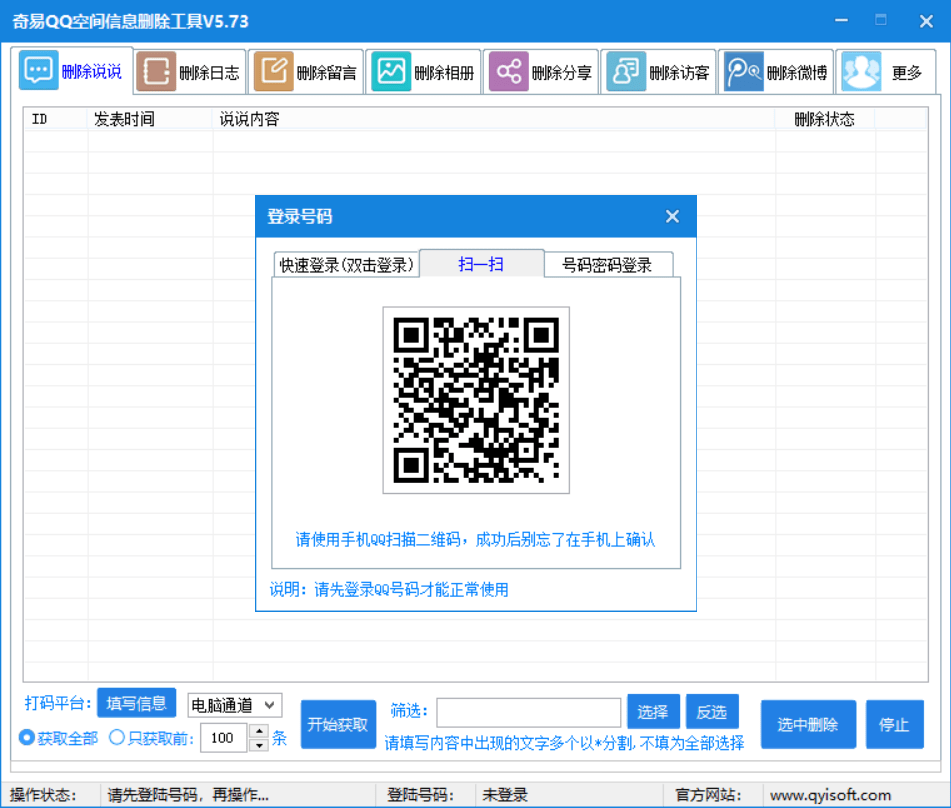951x808 pixels.
Task: Click the 删除访客 visitor icon
Action: tap(627, 72)
